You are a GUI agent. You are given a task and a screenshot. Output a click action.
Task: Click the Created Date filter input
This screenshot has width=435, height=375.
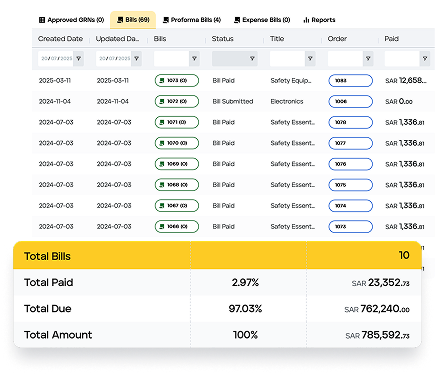click(56, 58)
